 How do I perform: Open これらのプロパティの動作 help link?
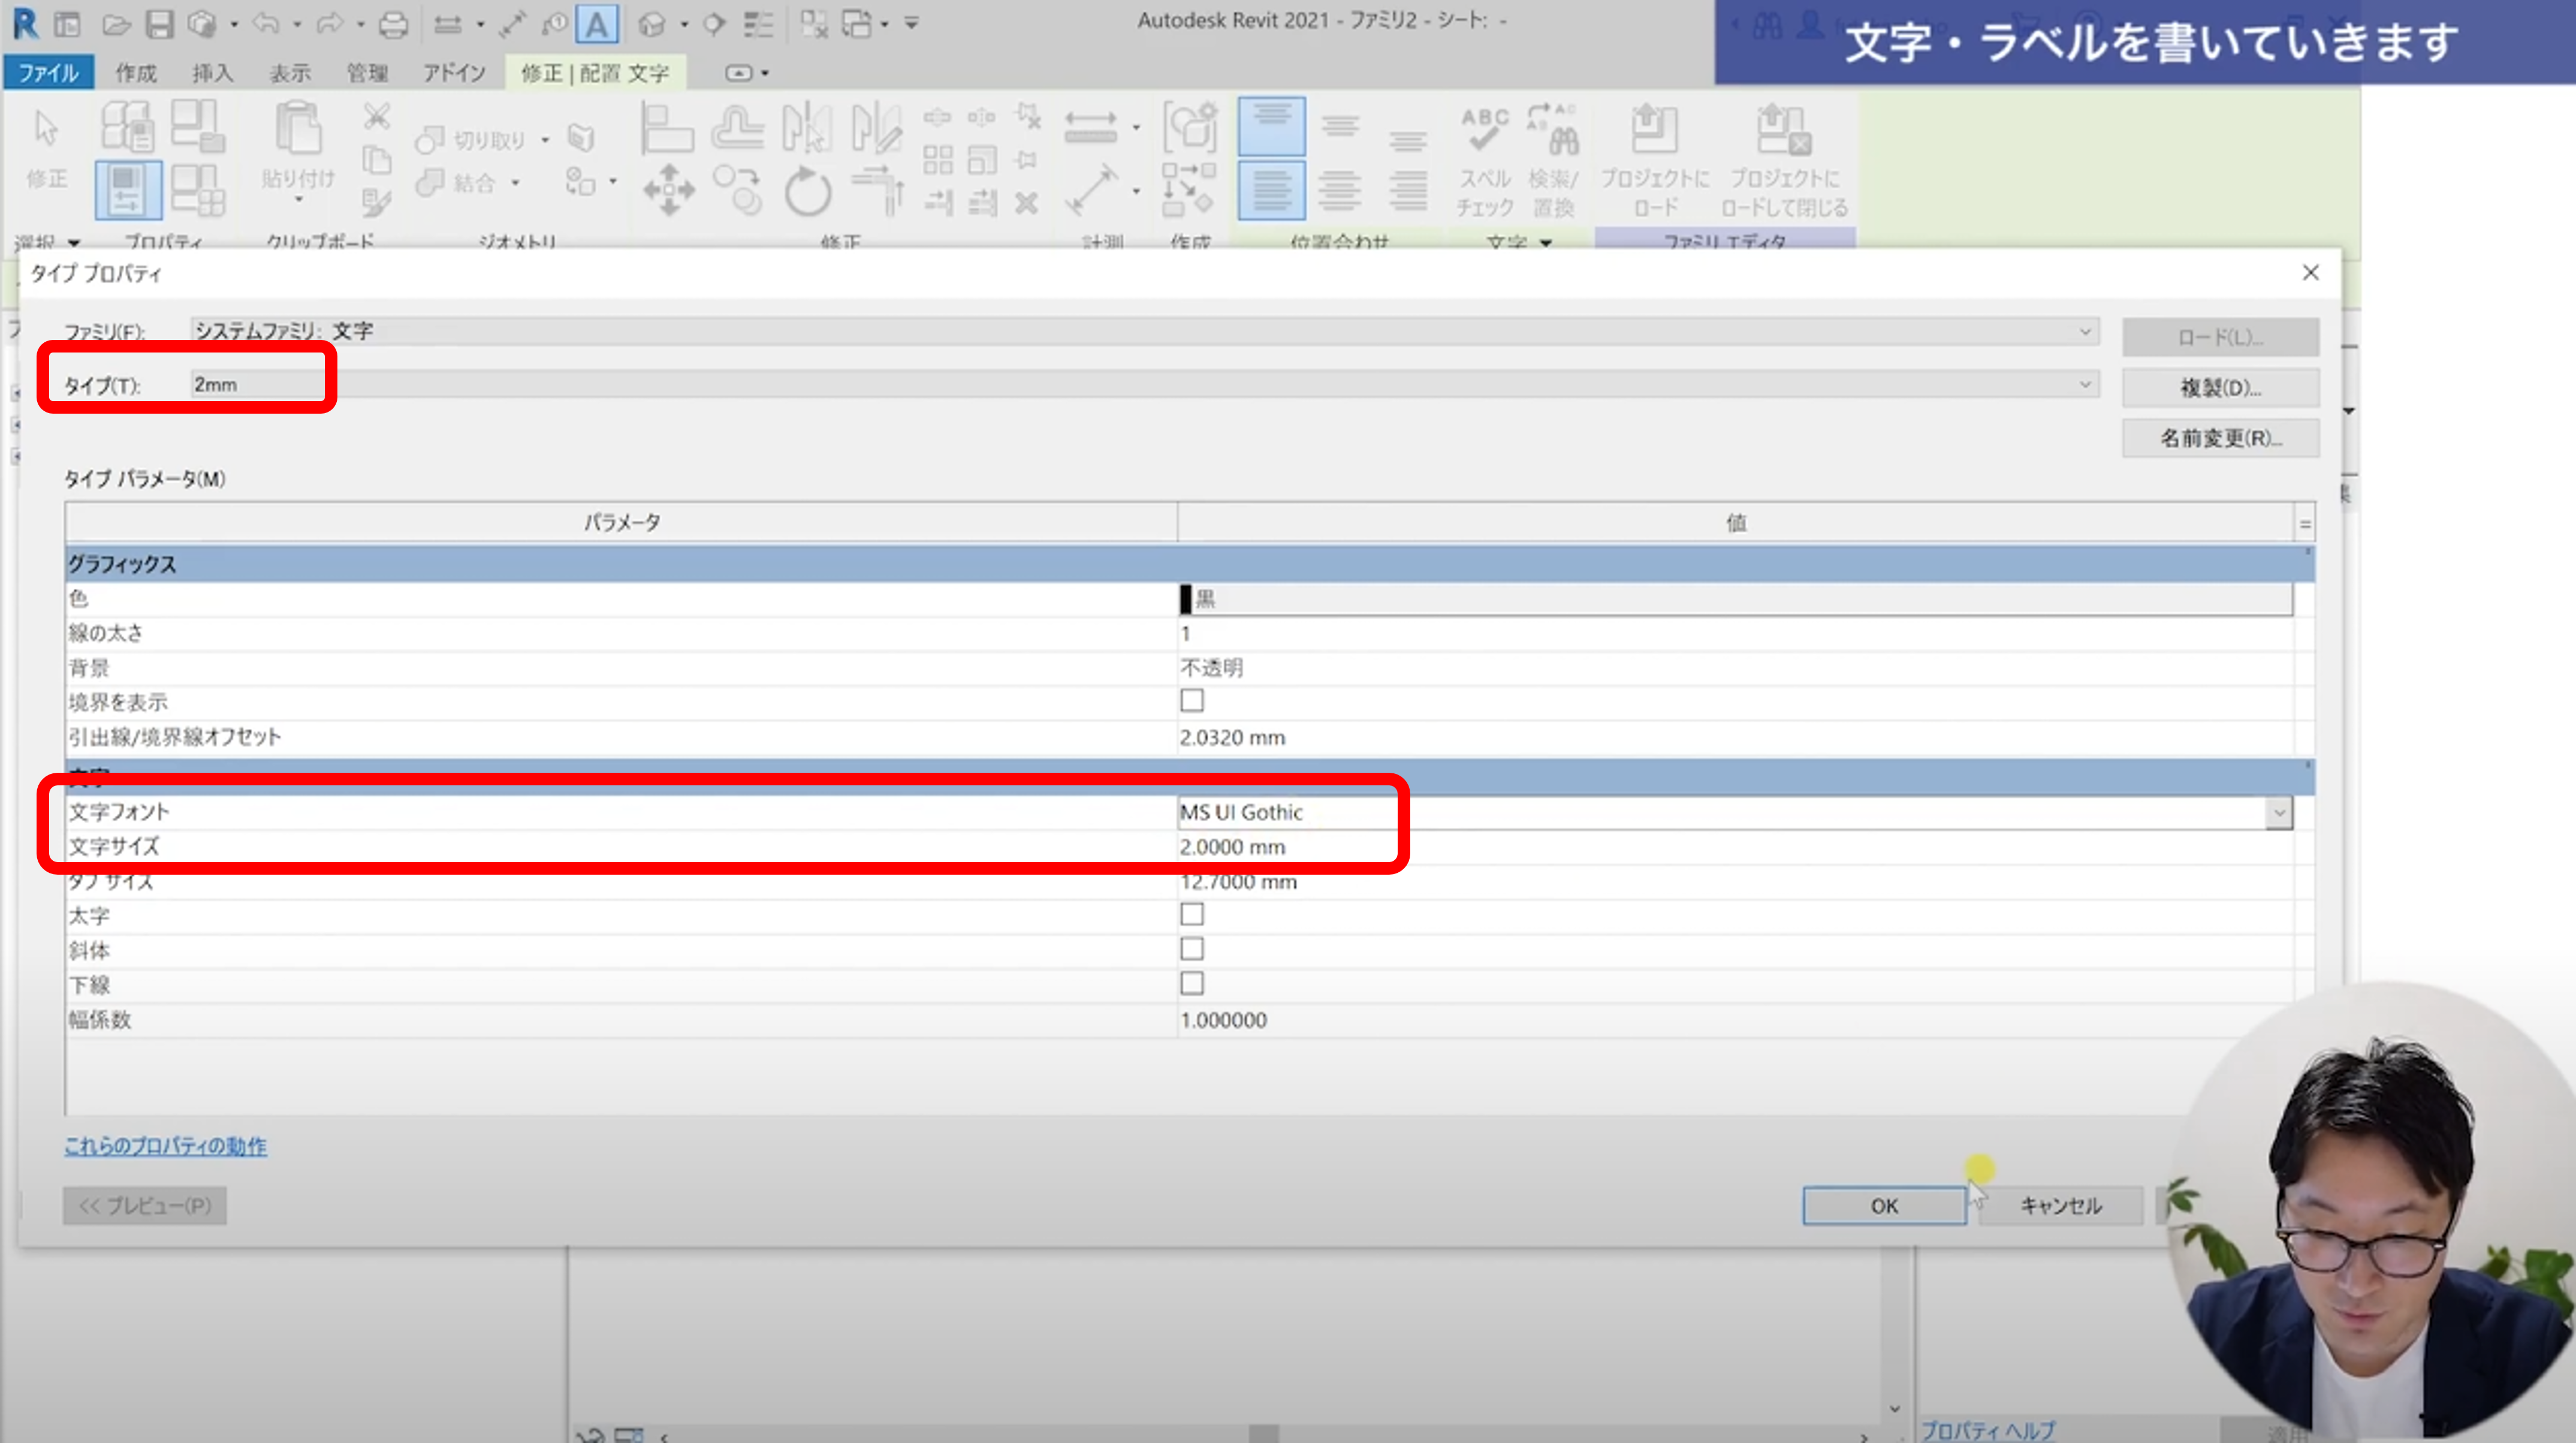(x=165, y=1147)
